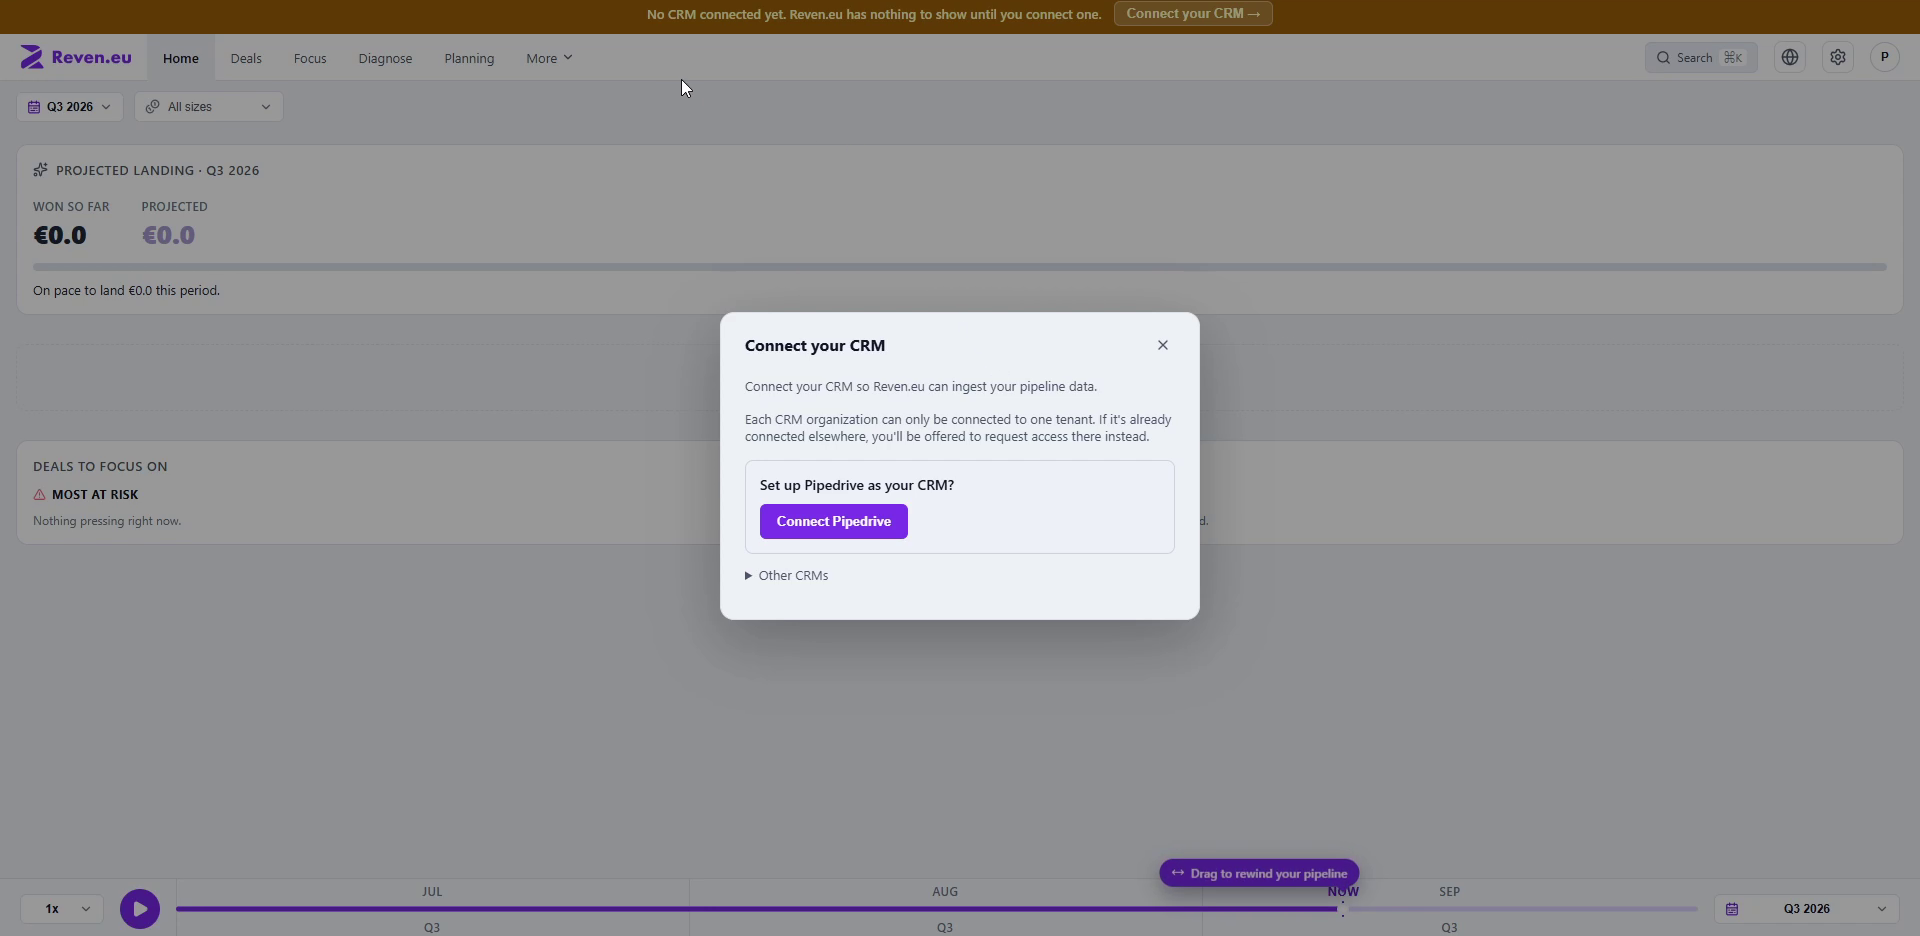
Task: Click the Connect Pipedrive button
Action: pyautogui.click(x=834, y=522)
